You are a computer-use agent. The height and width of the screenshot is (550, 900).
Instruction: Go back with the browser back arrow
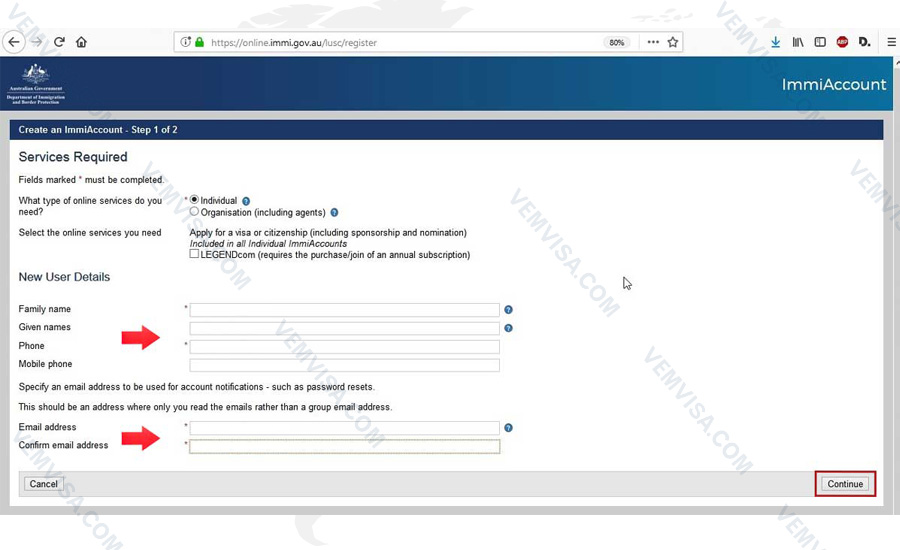tap(14, 42)
